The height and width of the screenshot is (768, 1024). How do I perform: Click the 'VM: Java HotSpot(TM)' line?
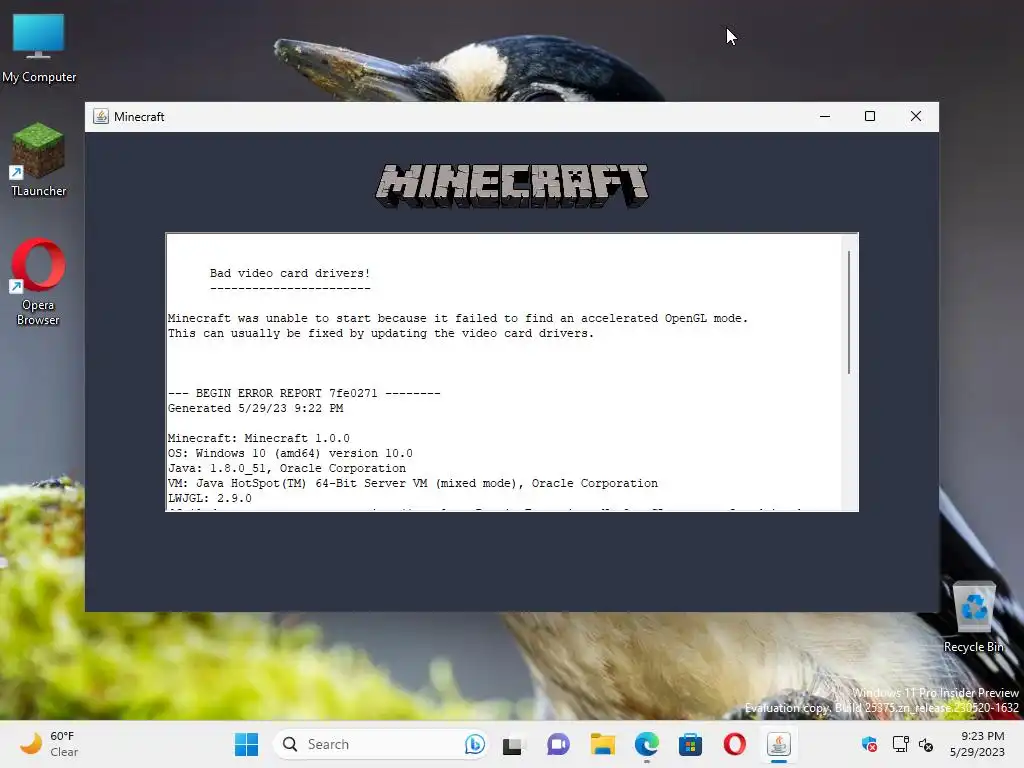tap(413, 483)
